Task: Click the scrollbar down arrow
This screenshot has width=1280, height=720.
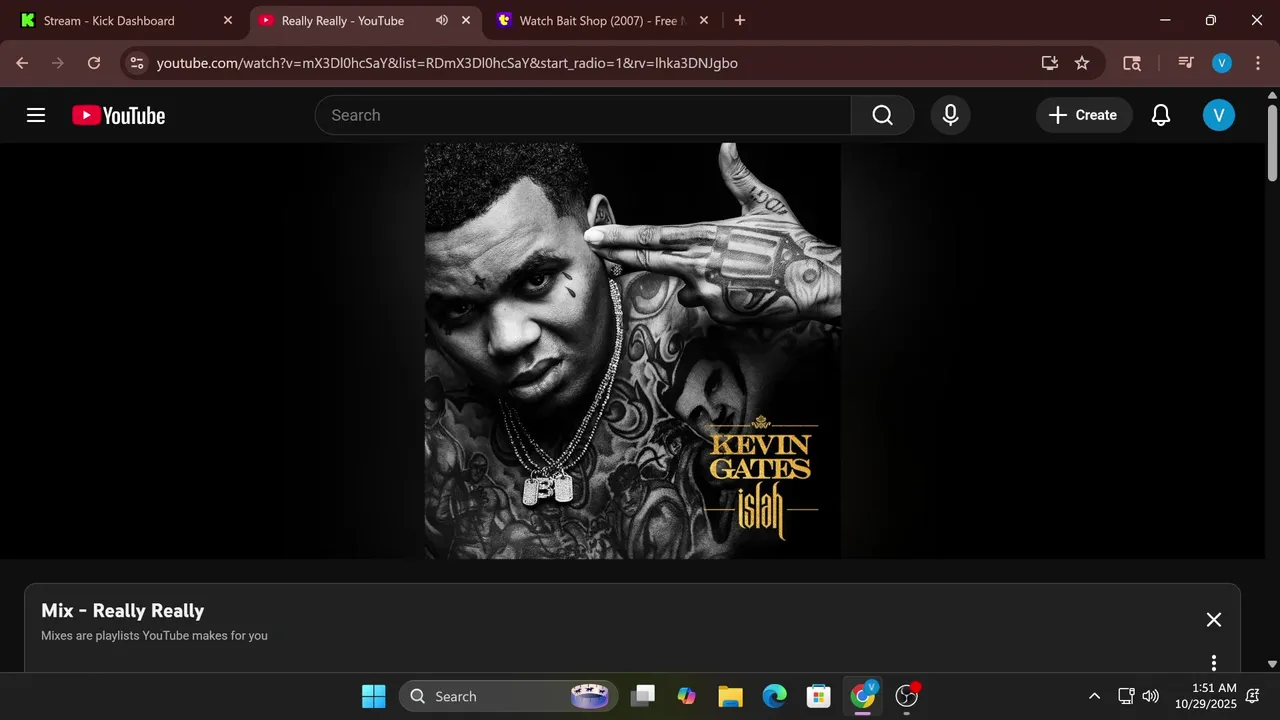Action: (1272, 663)
